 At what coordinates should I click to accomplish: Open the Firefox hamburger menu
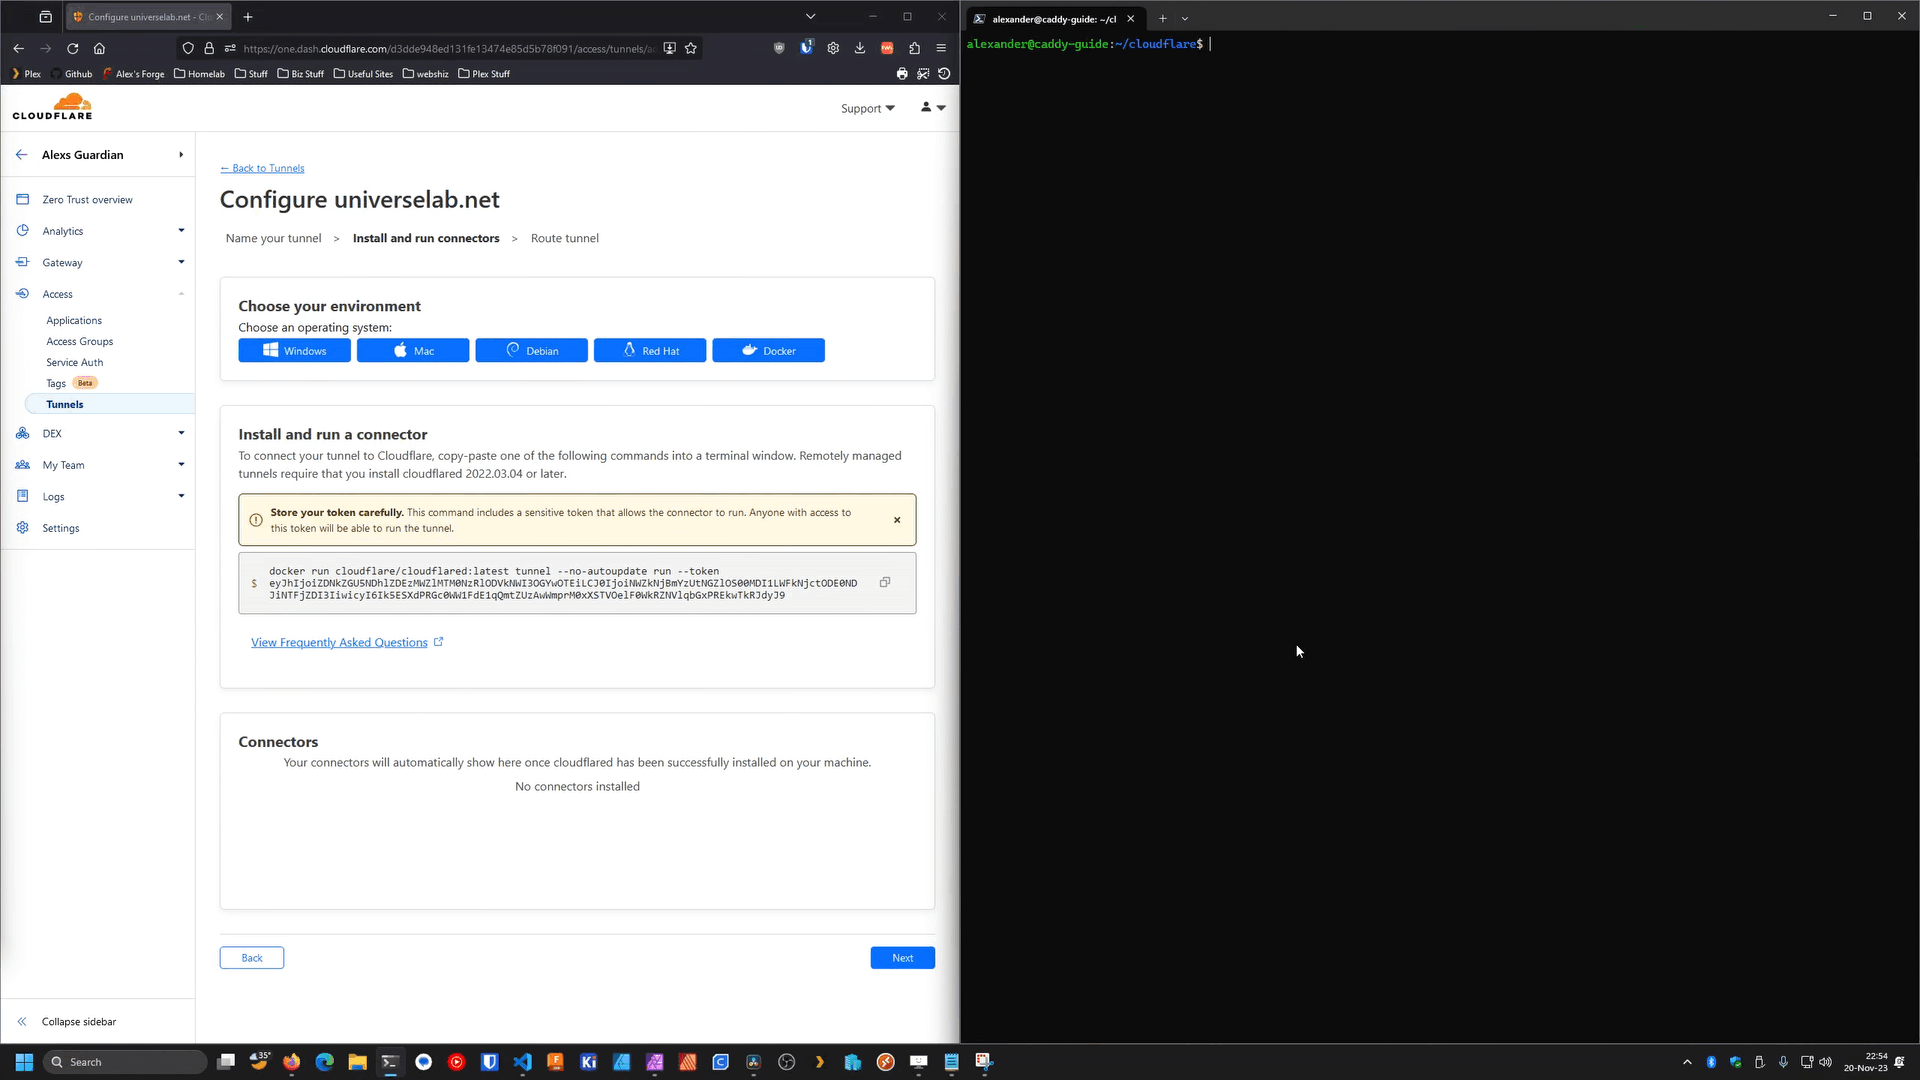click(x=941, y=48)
